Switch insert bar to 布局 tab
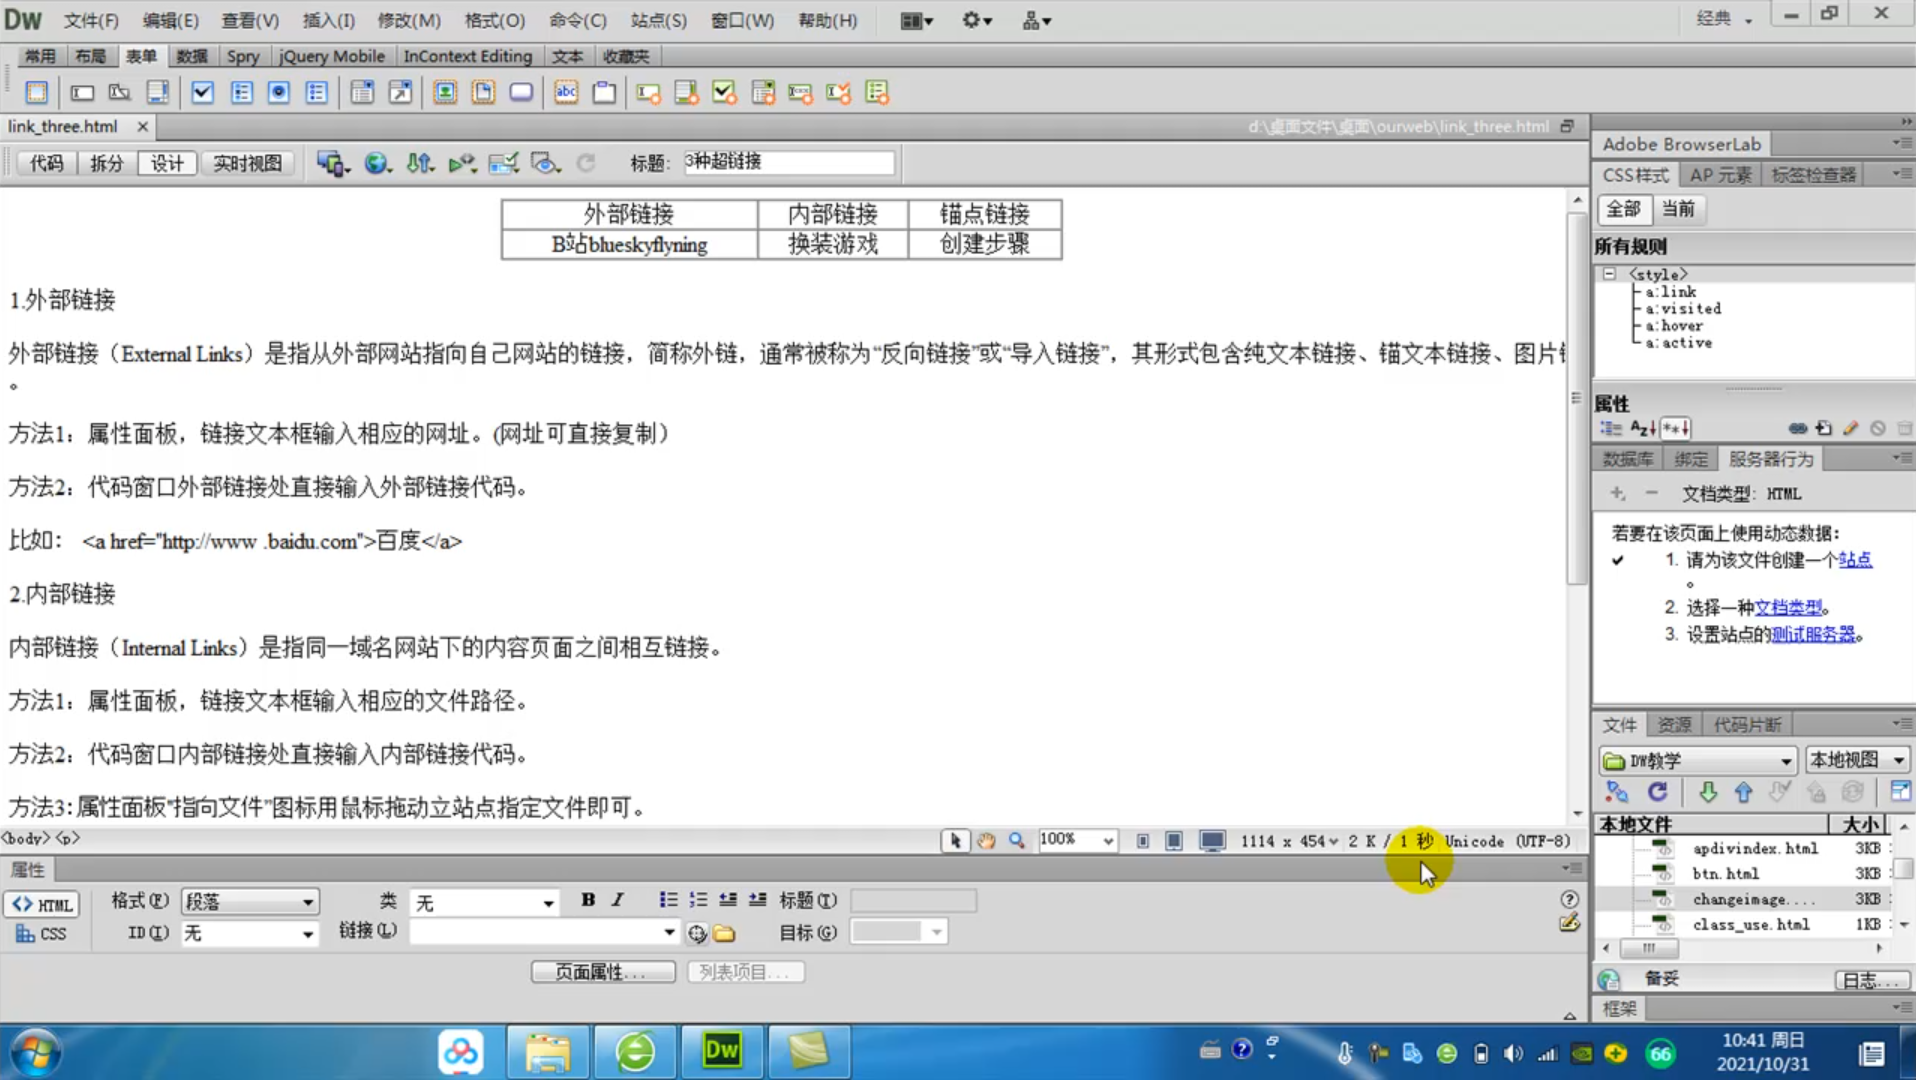 90,56
